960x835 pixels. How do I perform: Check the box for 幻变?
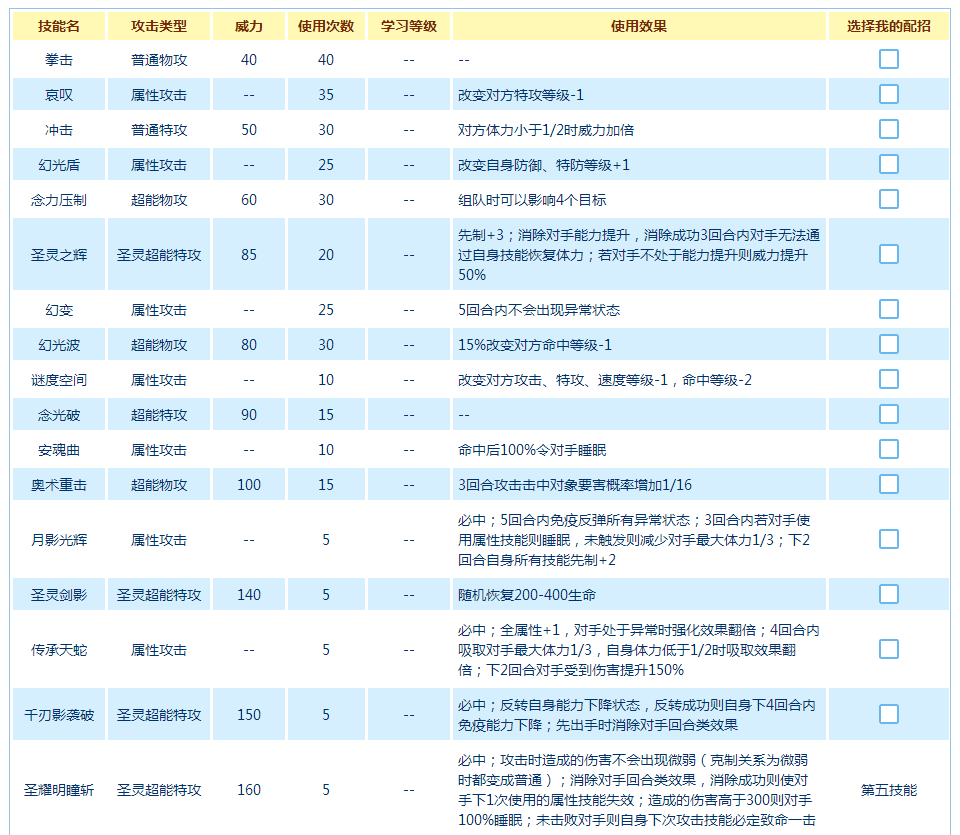click(888, 309)
